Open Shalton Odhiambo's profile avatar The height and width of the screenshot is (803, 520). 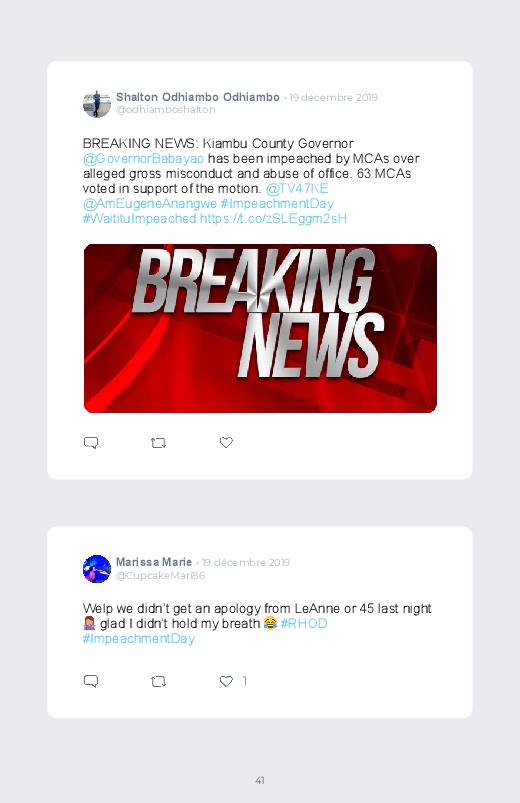[97, 103]
